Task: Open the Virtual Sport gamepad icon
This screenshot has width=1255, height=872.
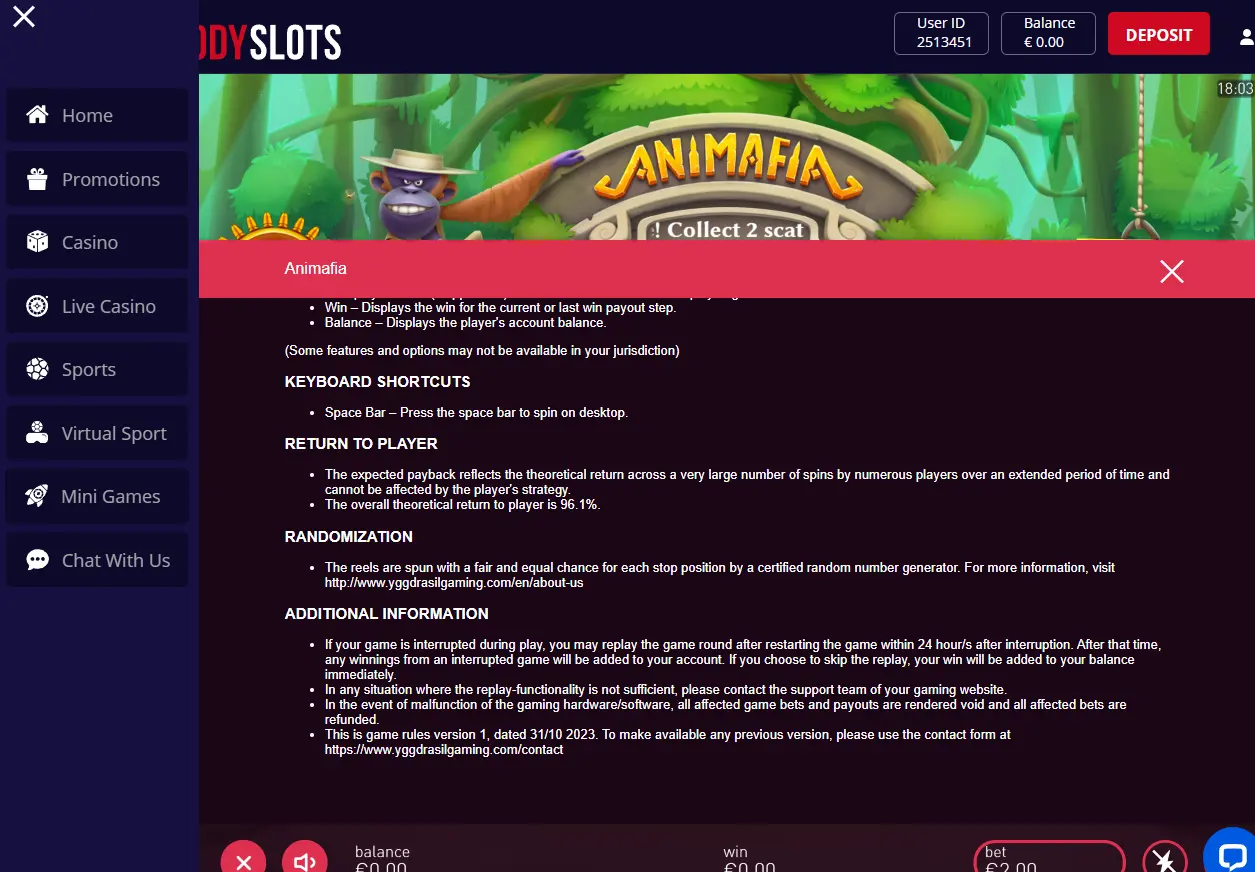Action: (x=37, y=433)
